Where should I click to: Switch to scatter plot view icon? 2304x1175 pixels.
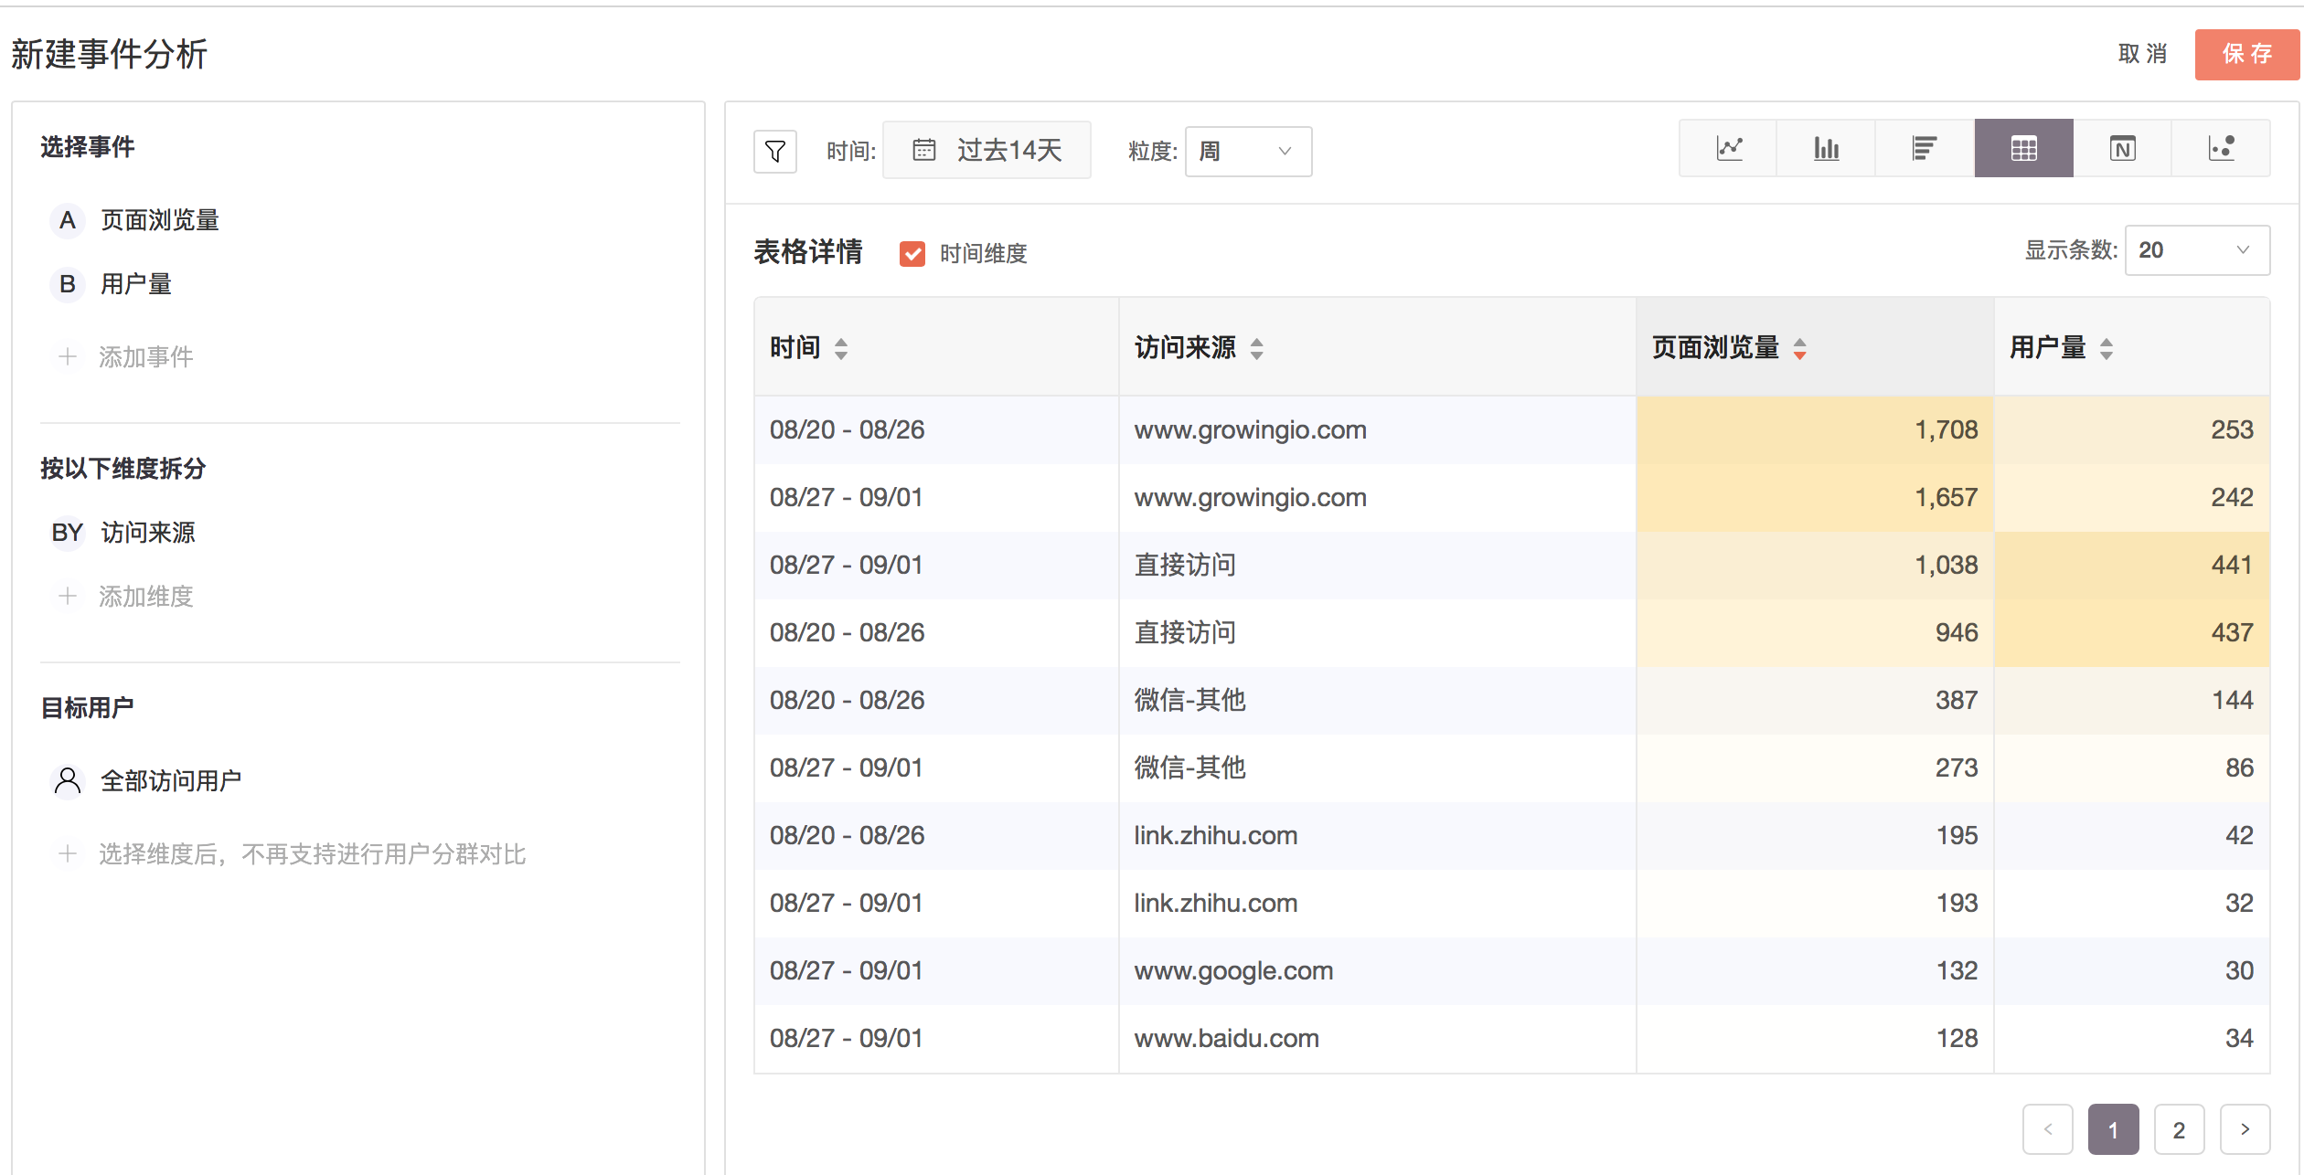pyautogui.click(x=2221, y=149)
